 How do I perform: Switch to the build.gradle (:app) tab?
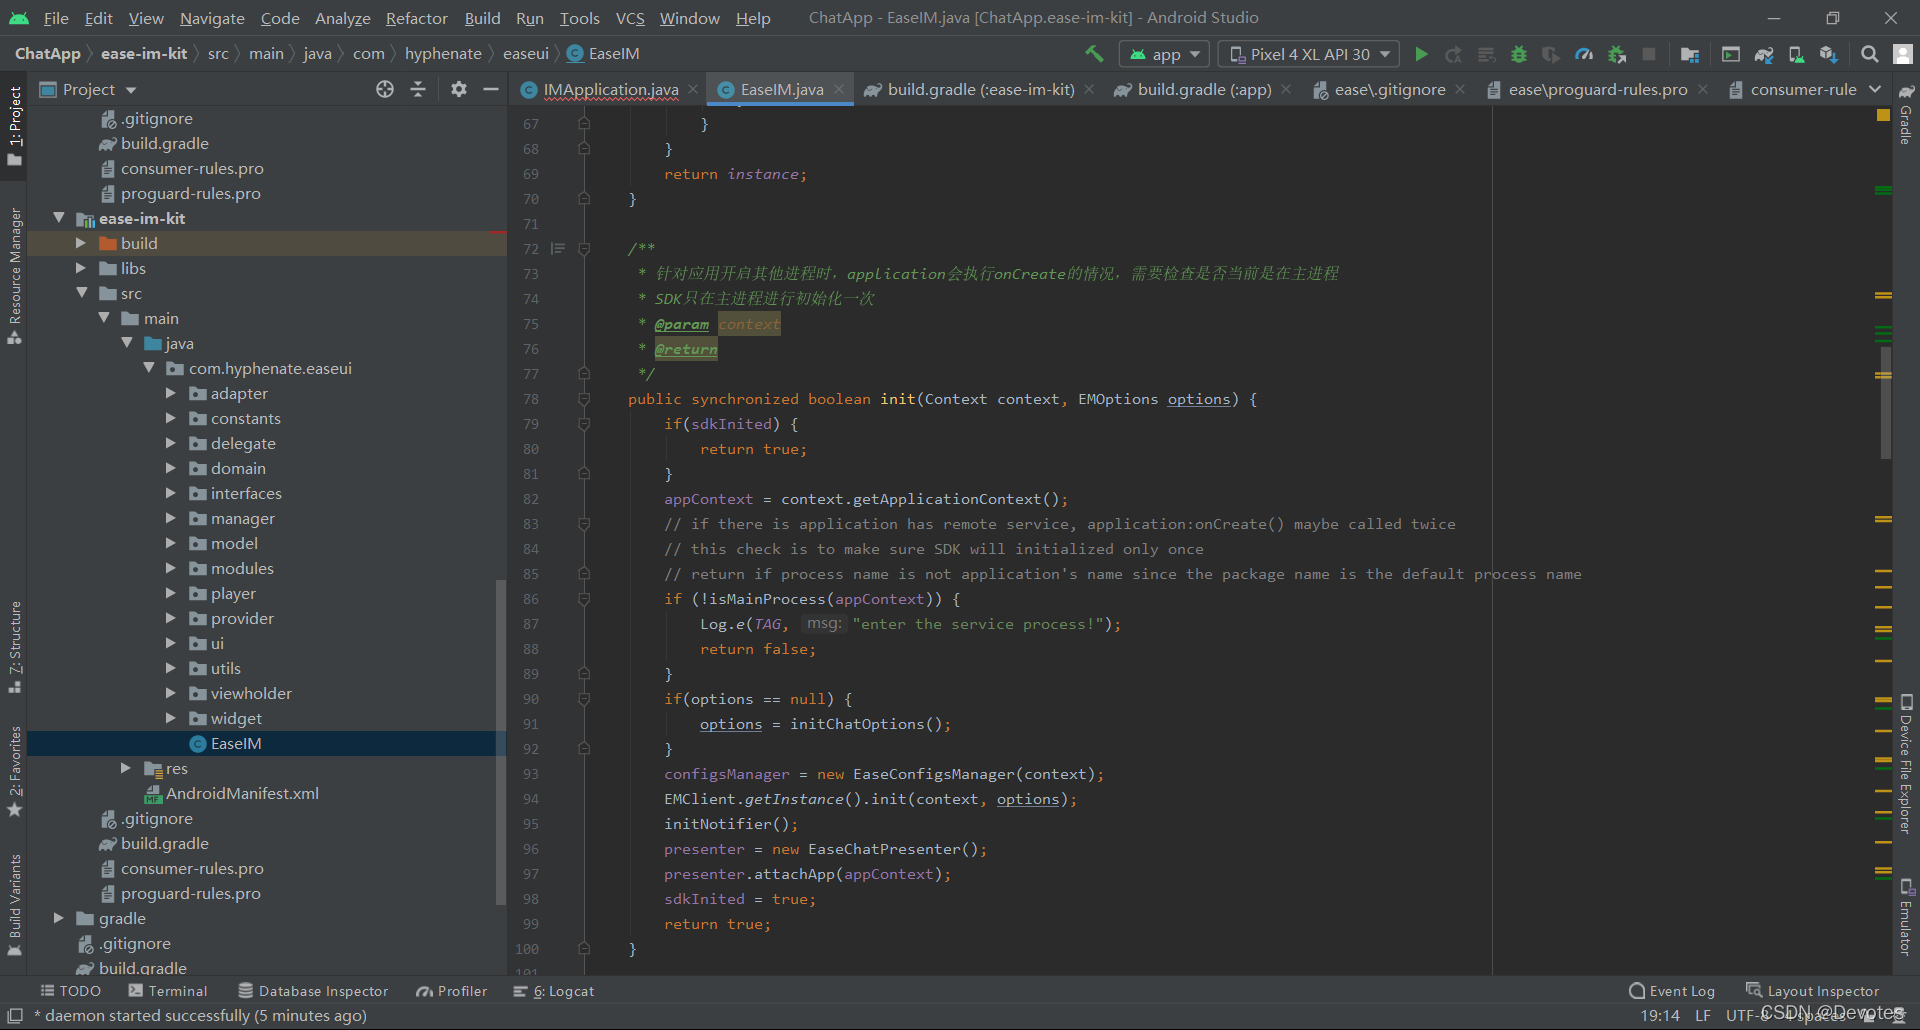[1203, 89]
